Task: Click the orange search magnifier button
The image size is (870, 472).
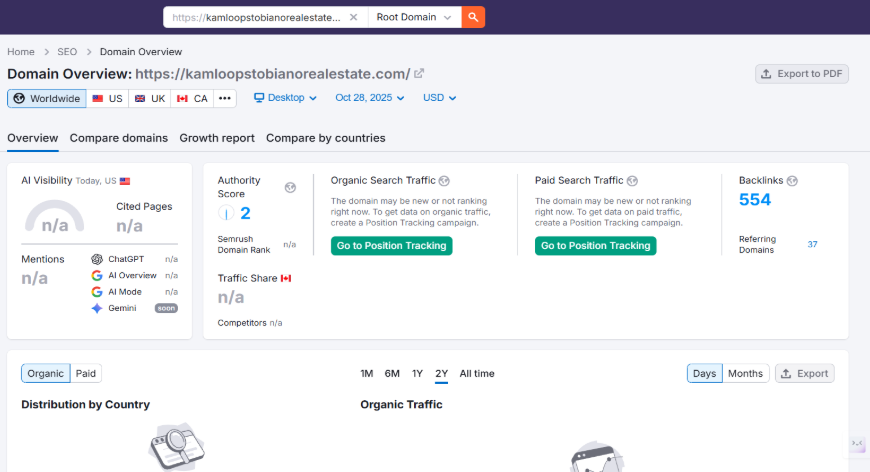Action: (x=473, y=17)
